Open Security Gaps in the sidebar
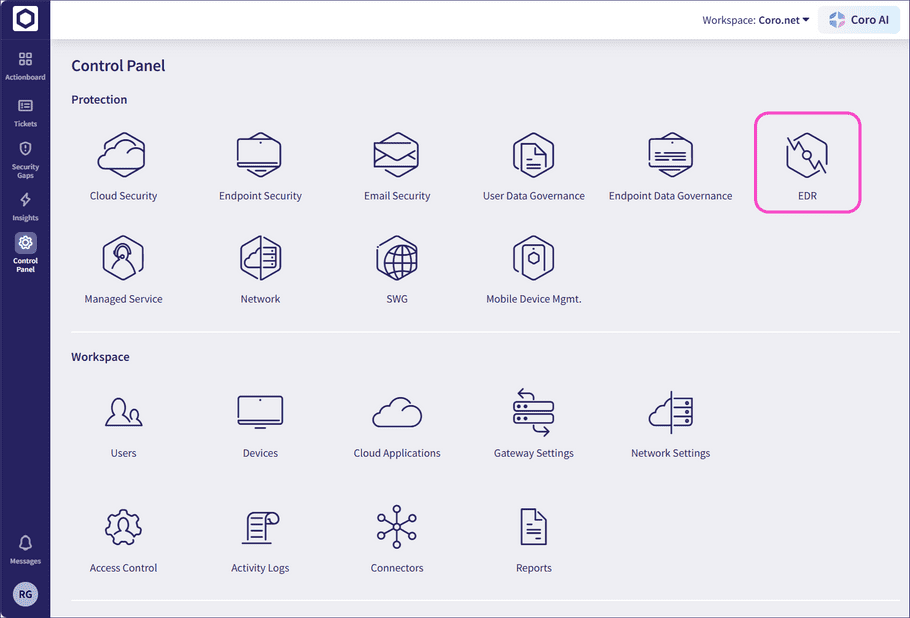This screenshot has width=910, height=618. [25, 158]
